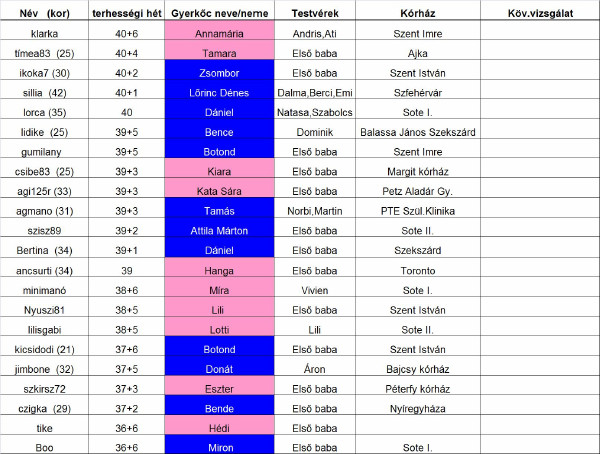Select the blue Attila Márton cell
Screen dimensions: 600x454
click(219, 231)
